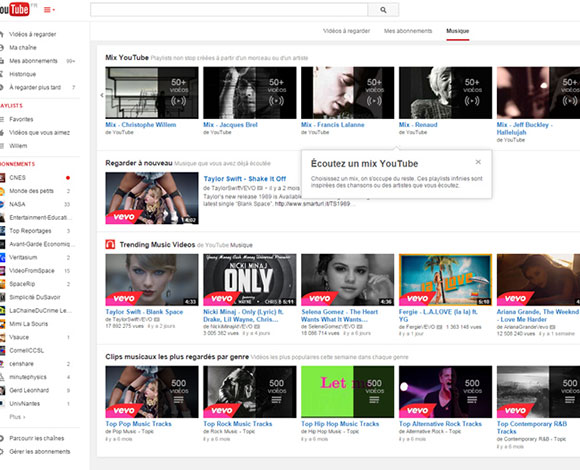
Task: Click the censhare channel icon
Action: (x=2, y=364)
